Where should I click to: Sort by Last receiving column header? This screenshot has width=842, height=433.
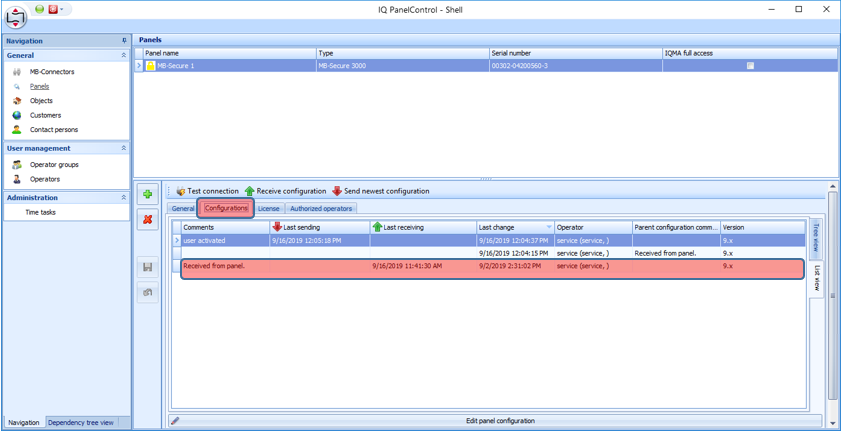click(423, 227)
